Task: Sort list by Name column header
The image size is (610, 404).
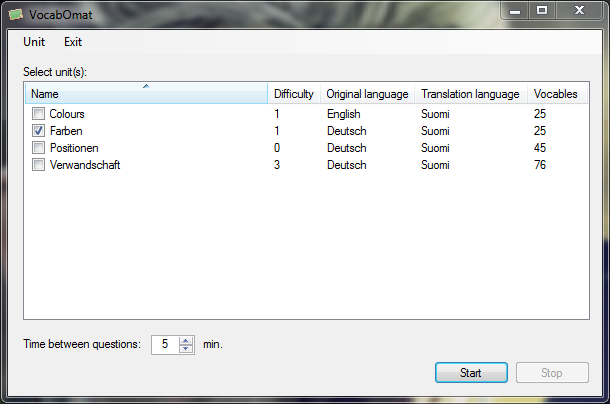Action: pos(146,93)
